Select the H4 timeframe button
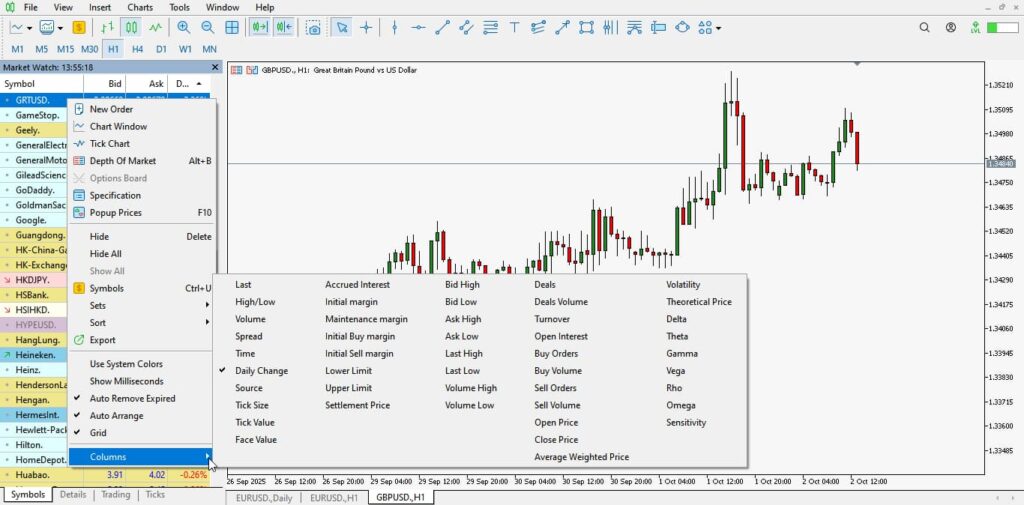1024x505 pixels. click(137, 49)
